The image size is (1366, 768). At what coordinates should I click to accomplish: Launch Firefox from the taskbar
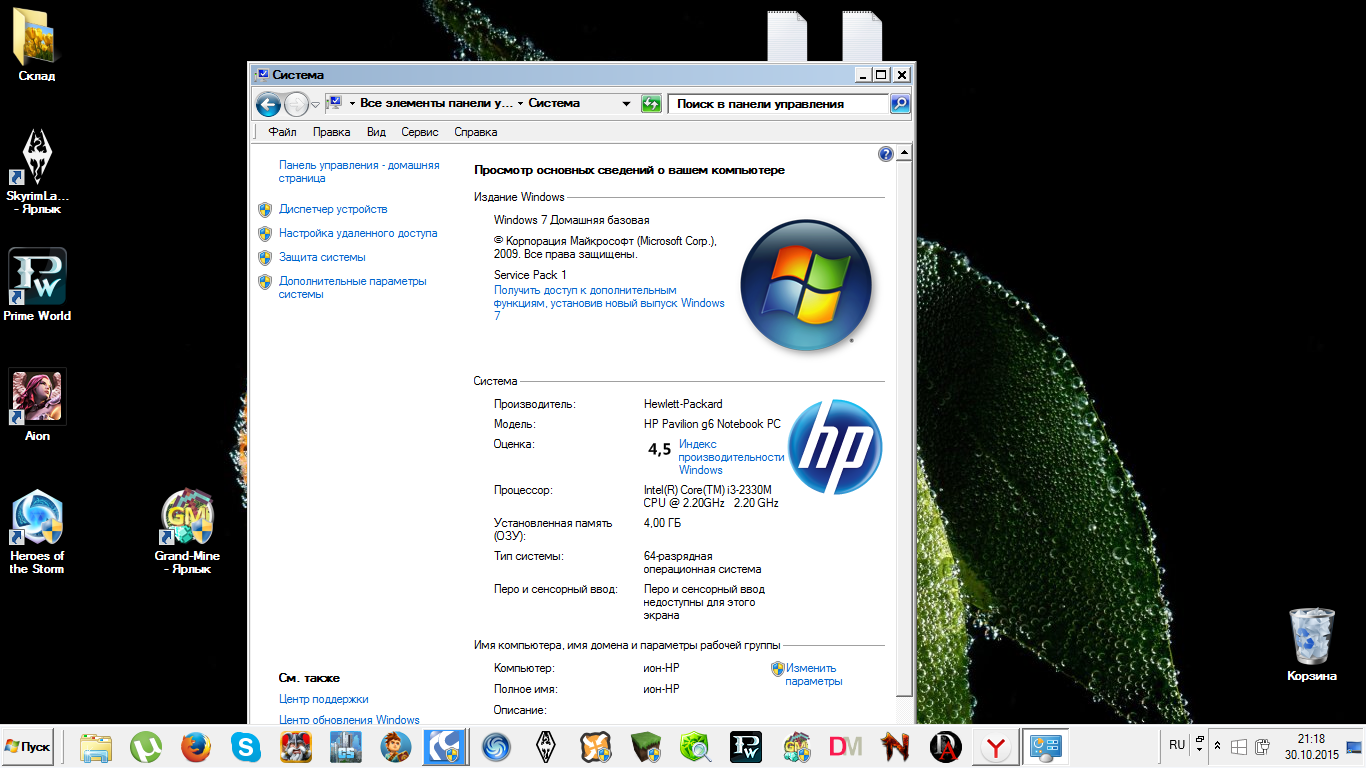[x=196, y=746]
